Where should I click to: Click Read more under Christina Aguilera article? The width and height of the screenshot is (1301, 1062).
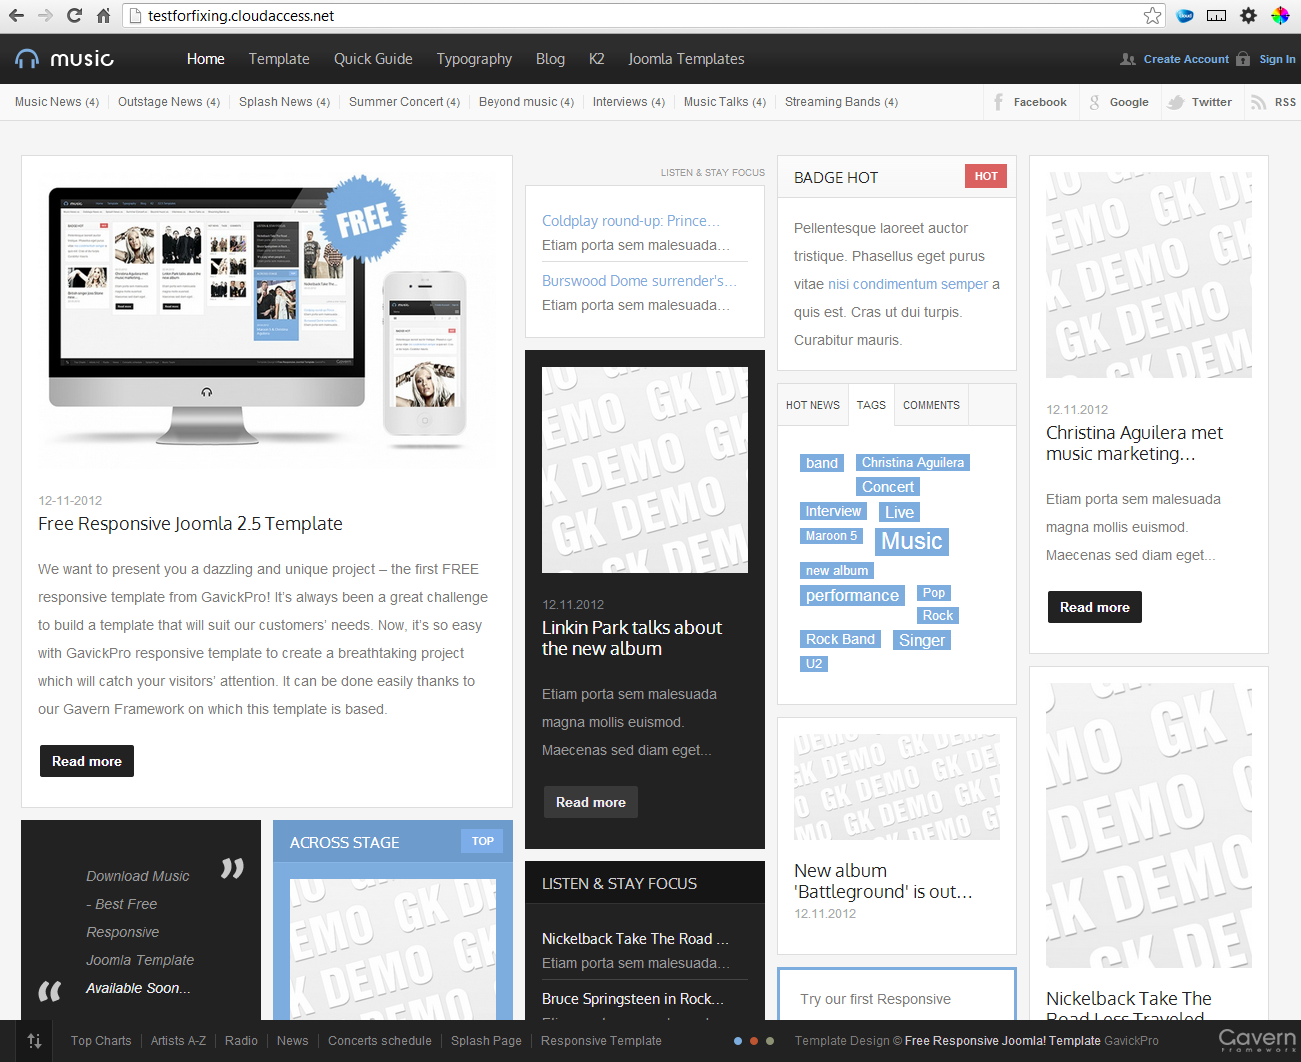[1095, 607]
